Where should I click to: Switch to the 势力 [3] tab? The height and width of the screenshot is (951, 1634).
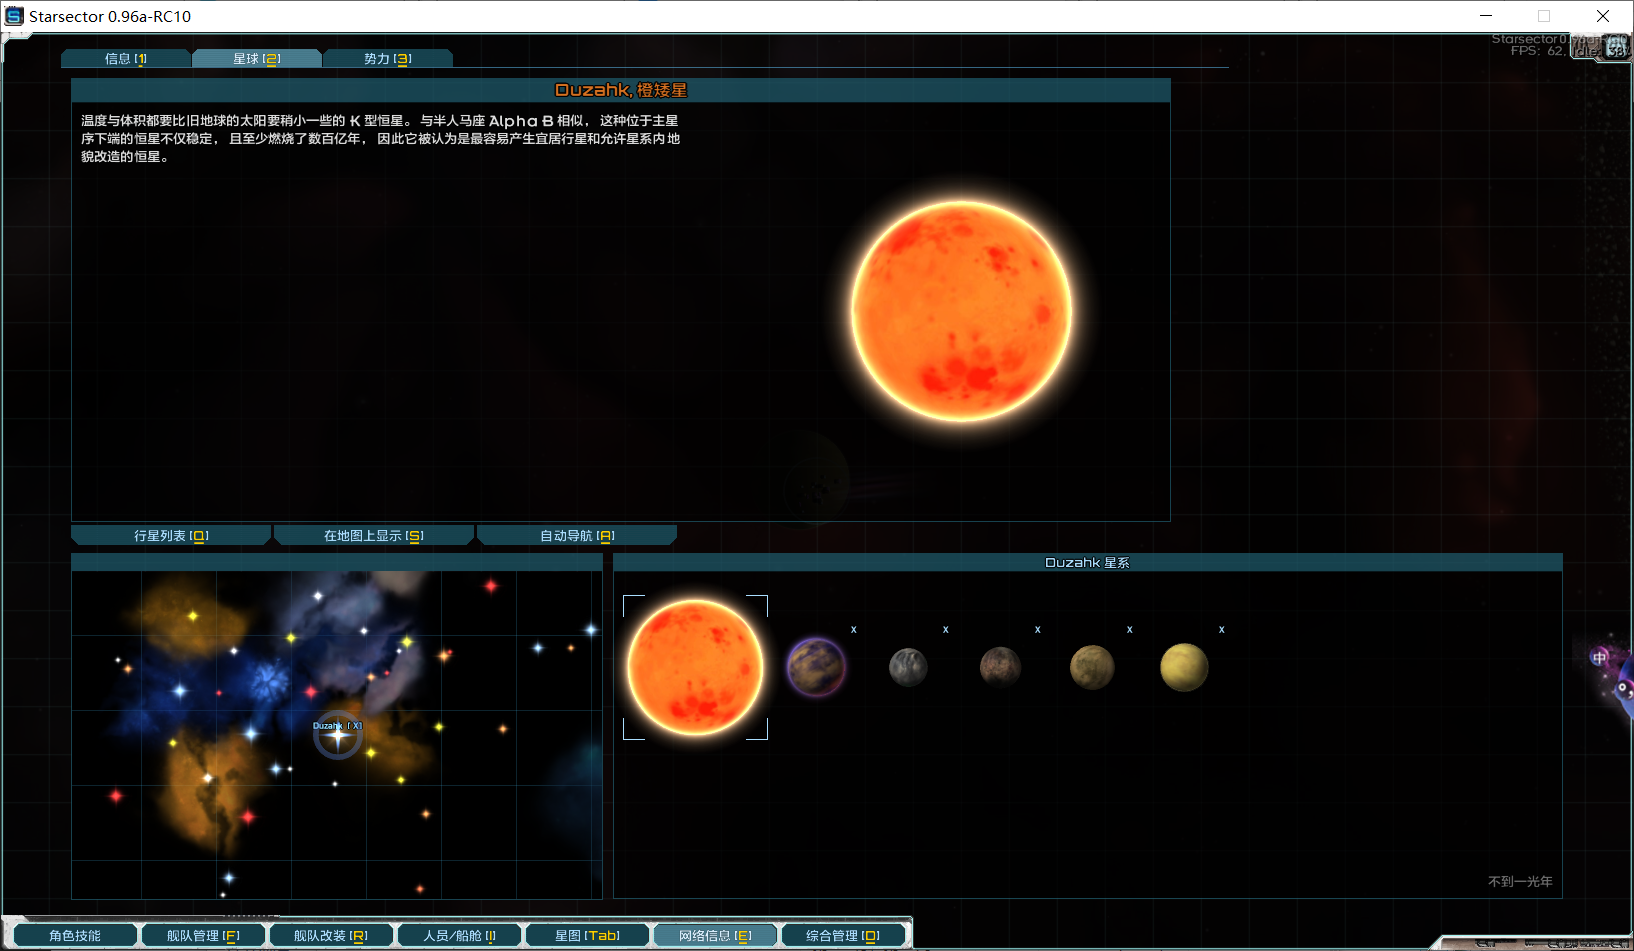coord(388,59)
